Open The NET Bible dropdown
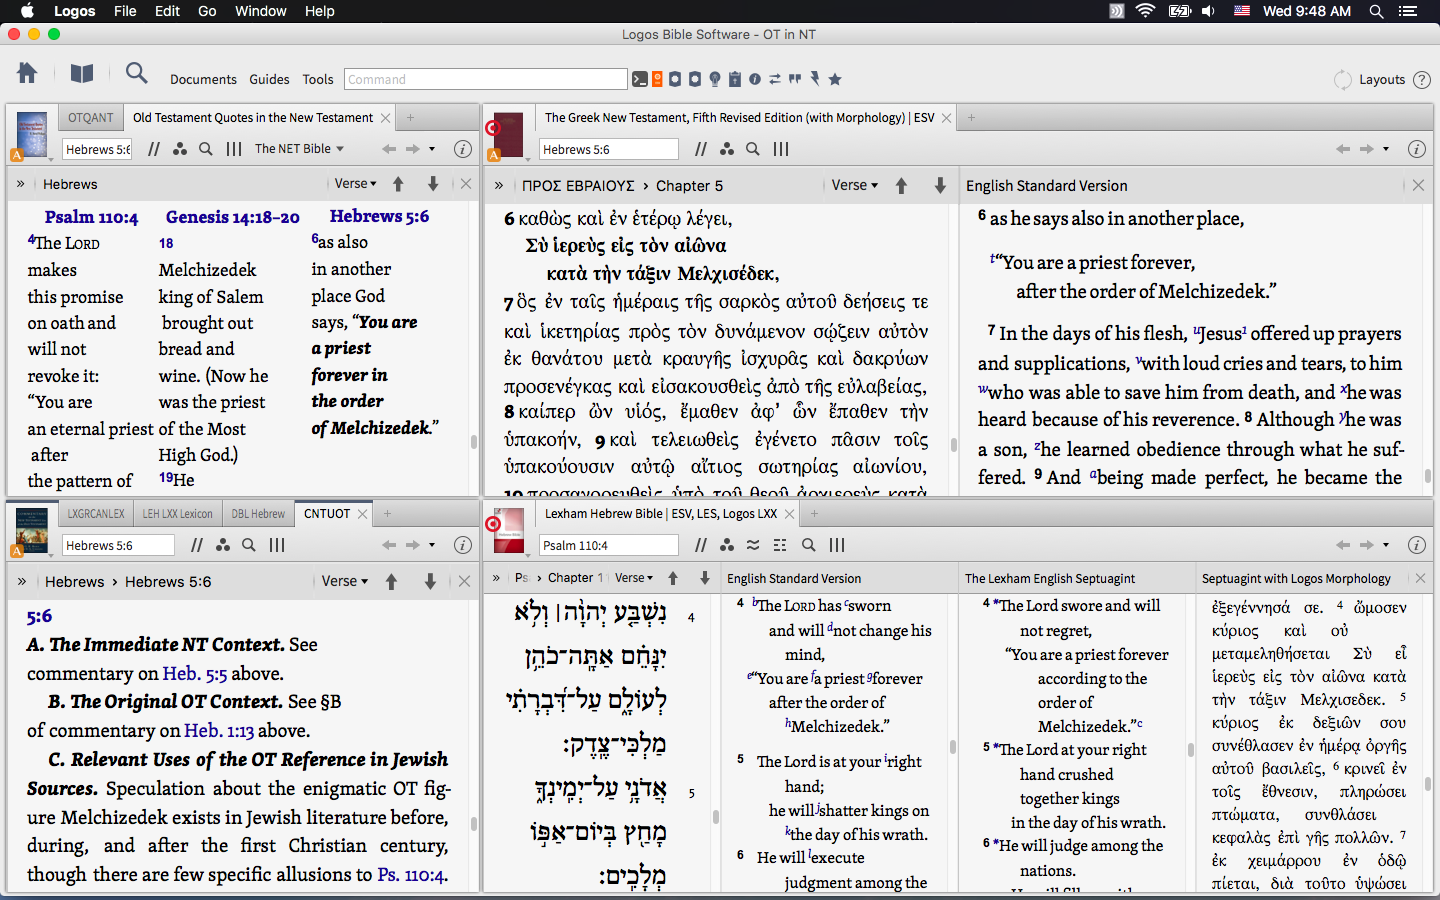Viewport: 1440px width, 900px height. (x=299, y=149)
